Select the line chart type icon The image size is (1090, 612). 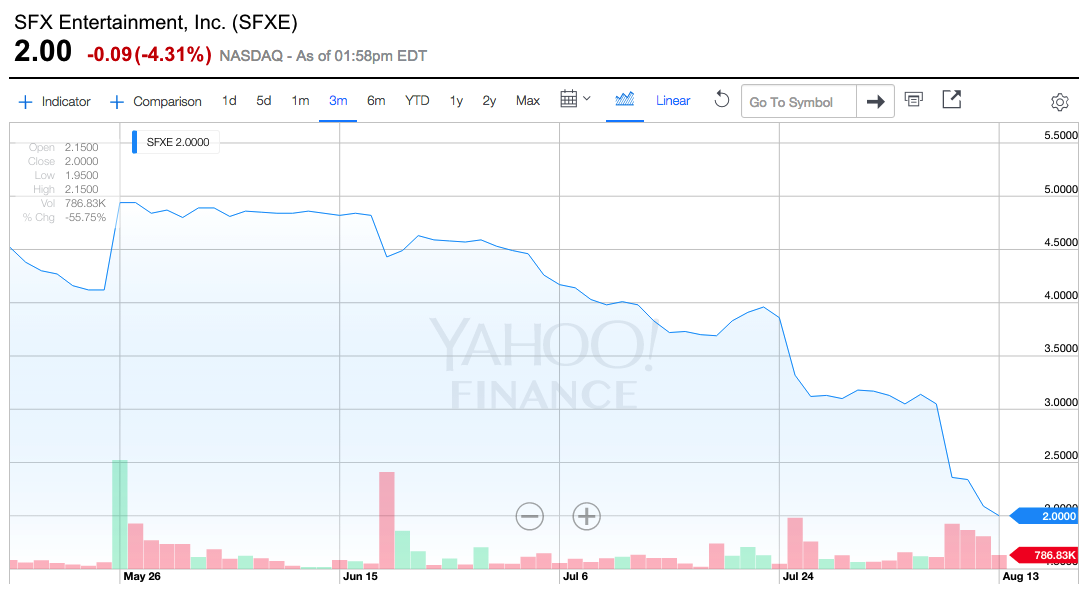click(625, 99)
